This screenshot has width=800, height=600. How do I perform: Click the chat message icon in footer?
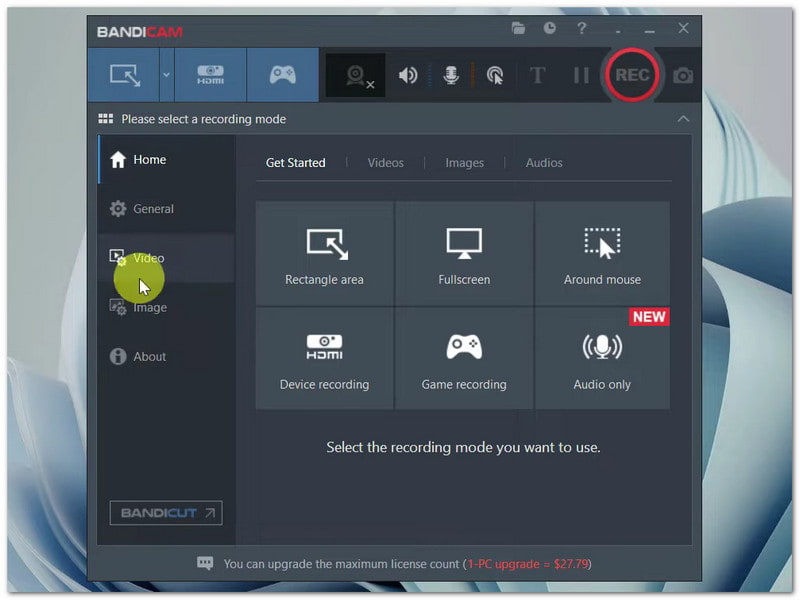pyautogui.click(x=205, y=563)
